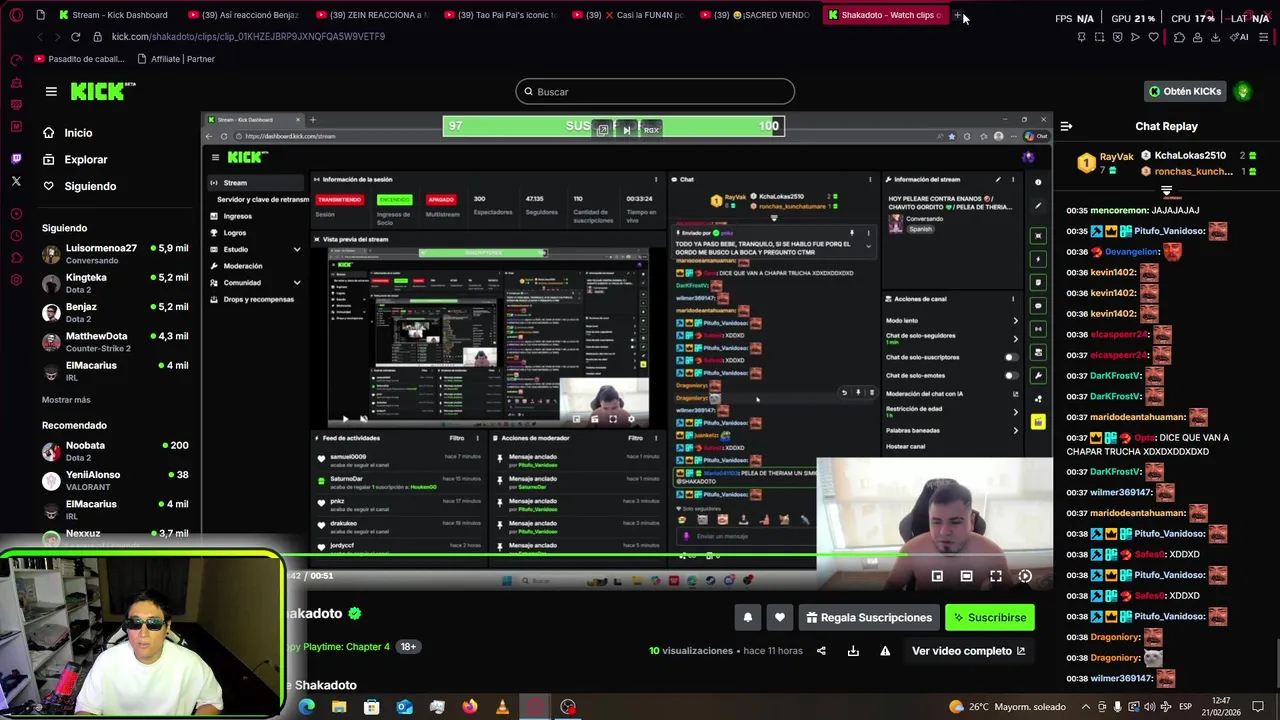Focus the Buscar search field
Viewport: 1280px width, 720px height.
click(655, 92)
